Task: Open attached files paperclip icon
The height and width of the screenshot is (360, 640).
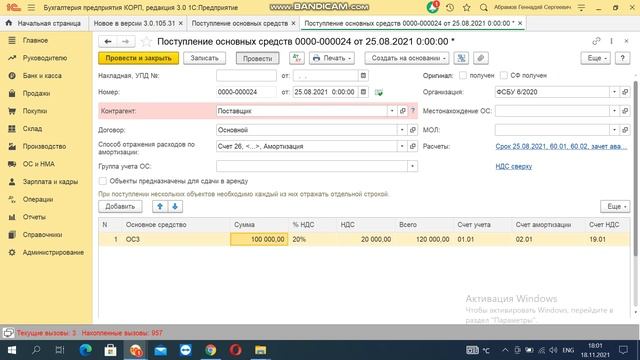Action: (480, 58)
